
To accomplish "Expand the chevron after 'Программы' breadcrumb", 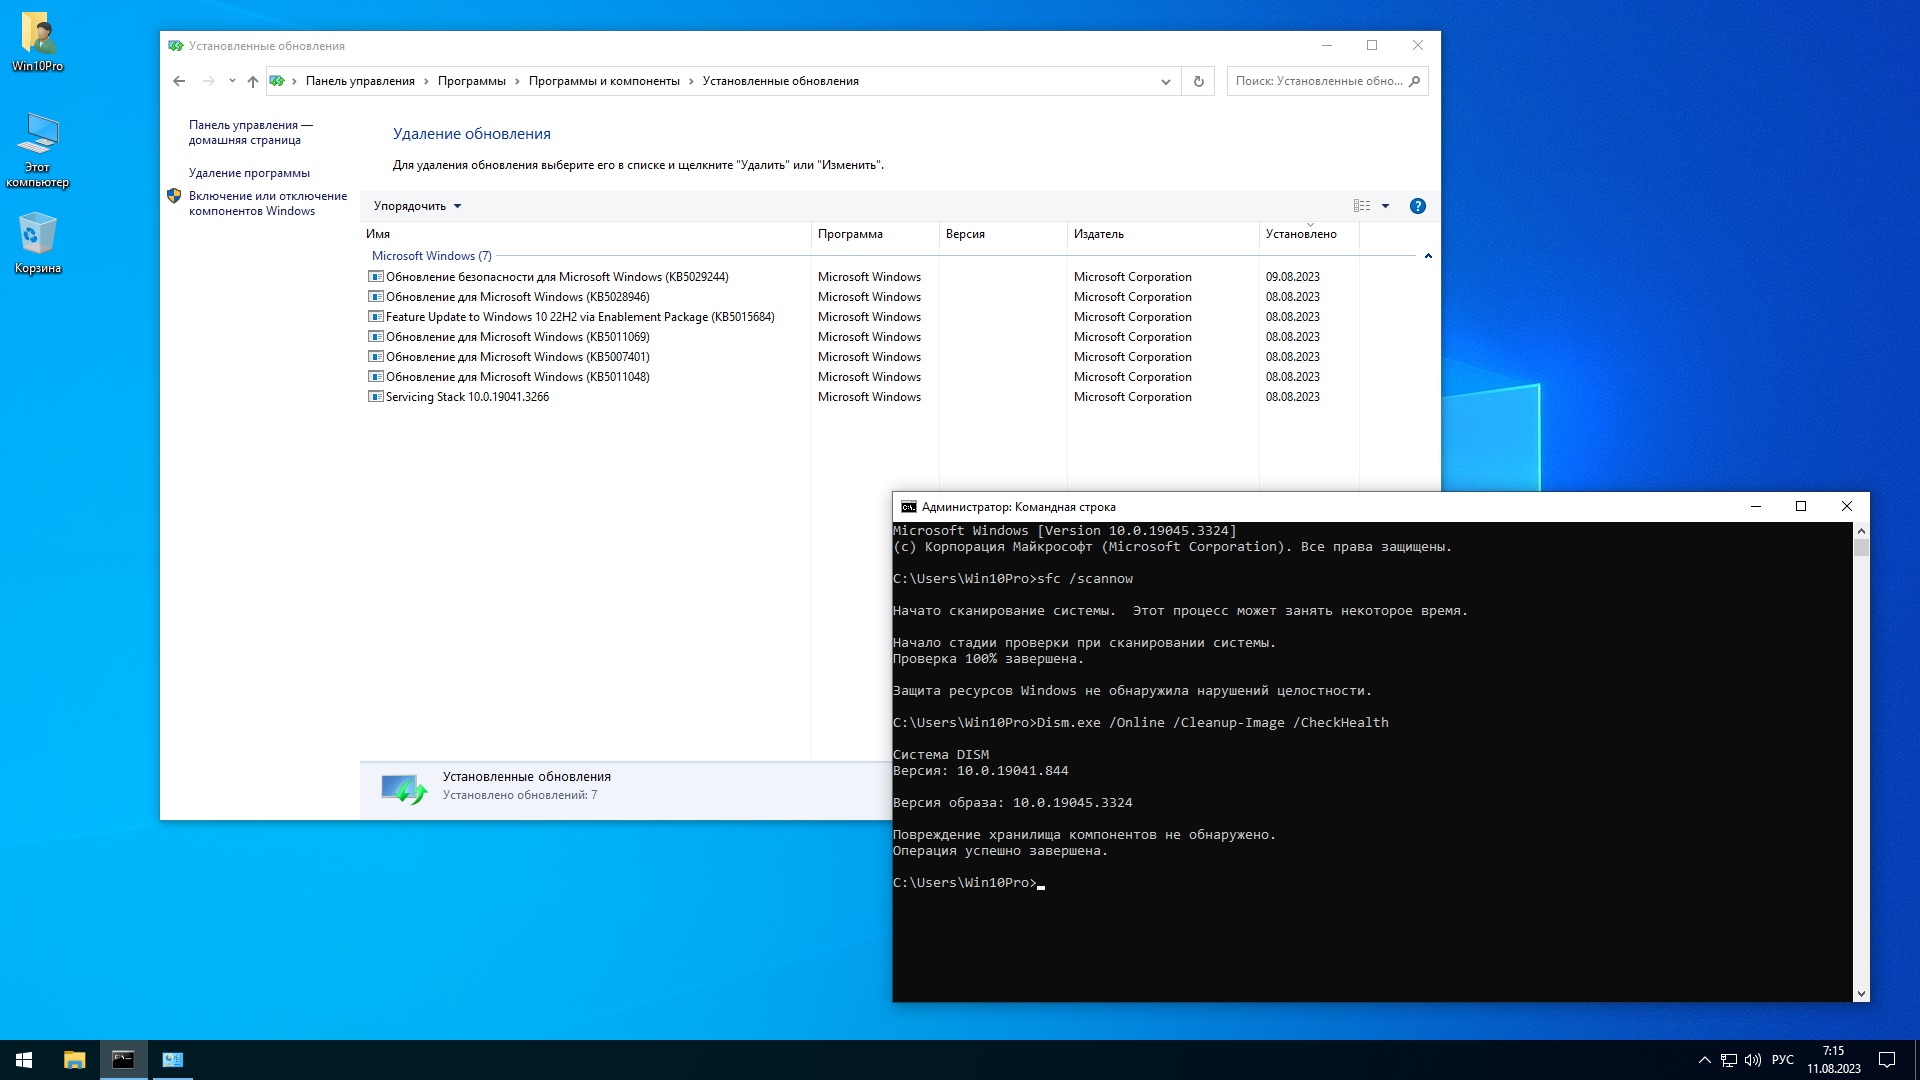I will click(x=517, y=81).
